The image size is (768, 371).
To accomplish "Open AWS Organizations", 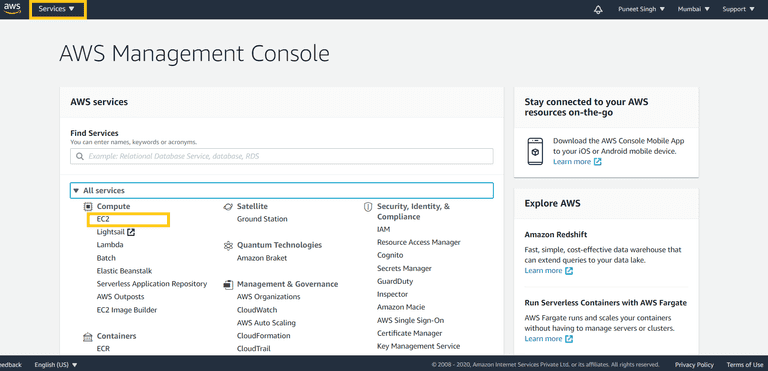I will pos(268,297).
